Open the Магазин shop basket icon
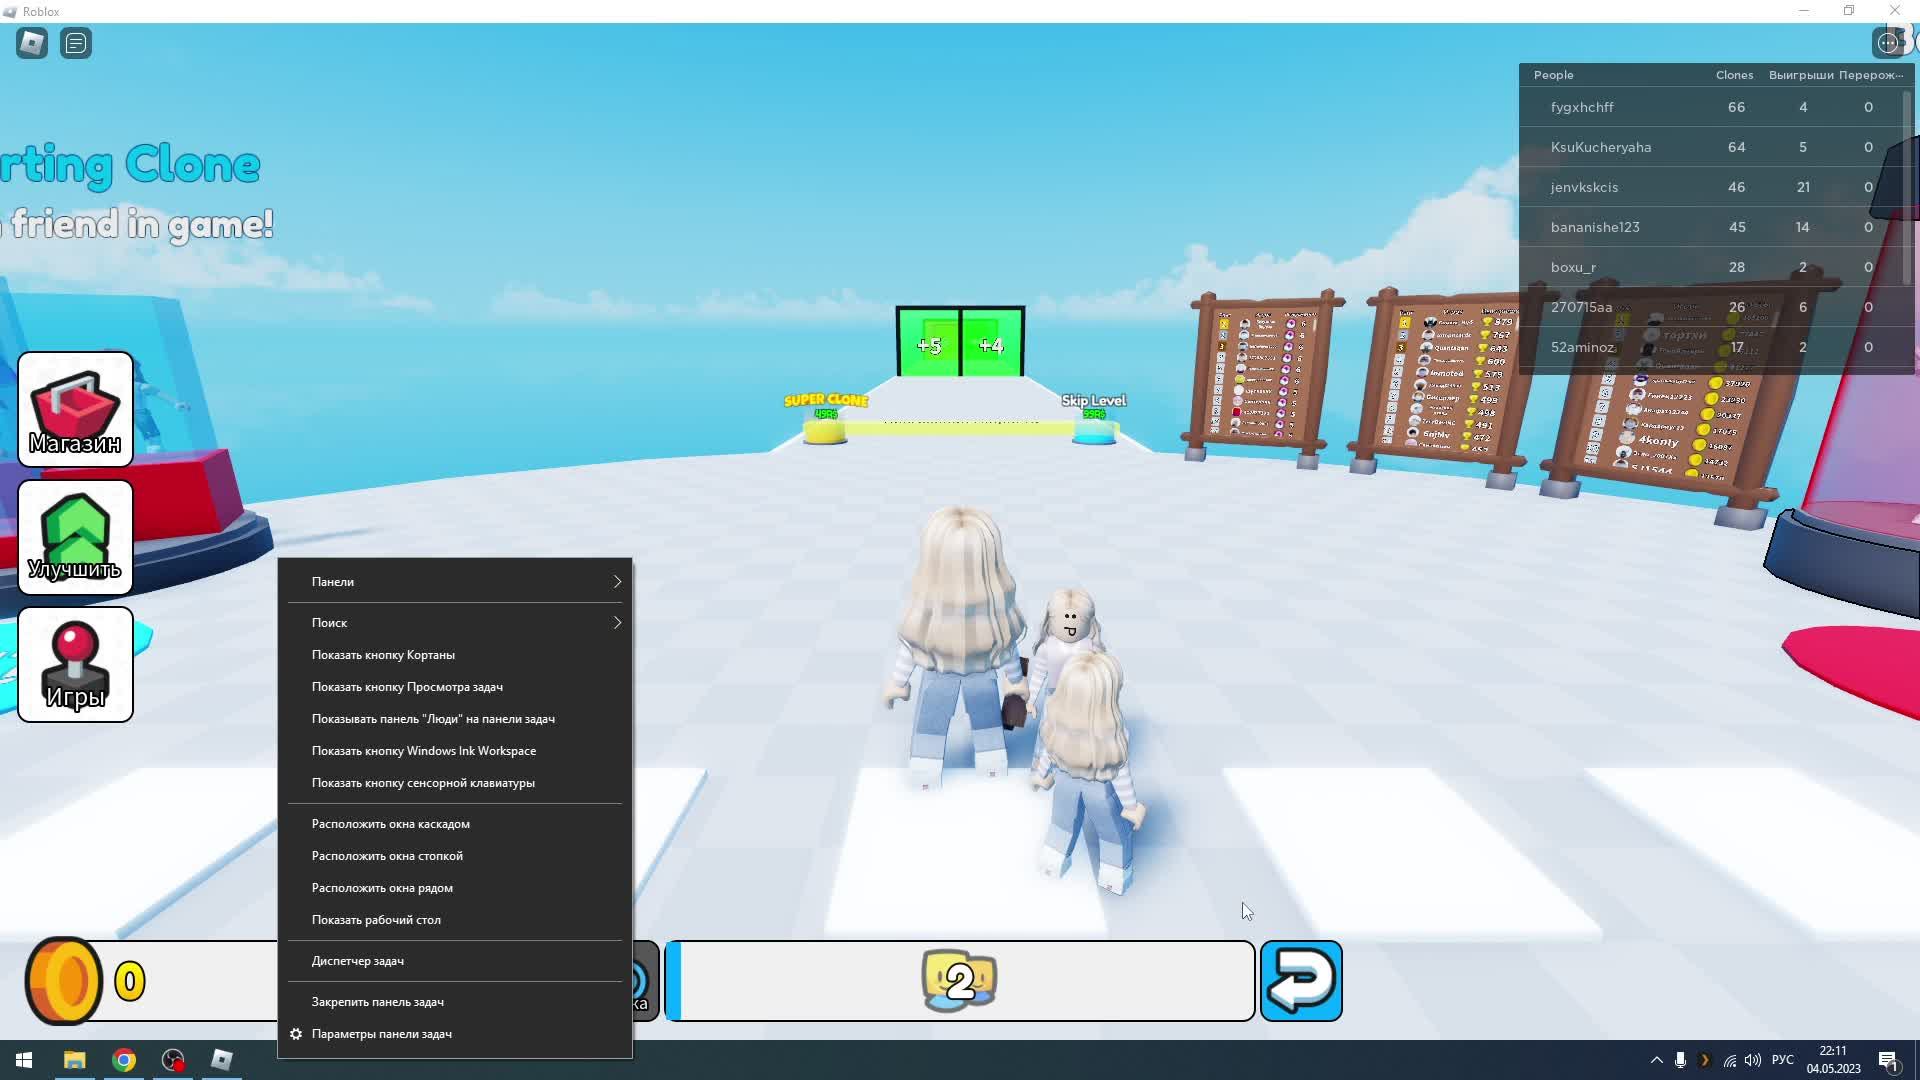 coord(75,408)
